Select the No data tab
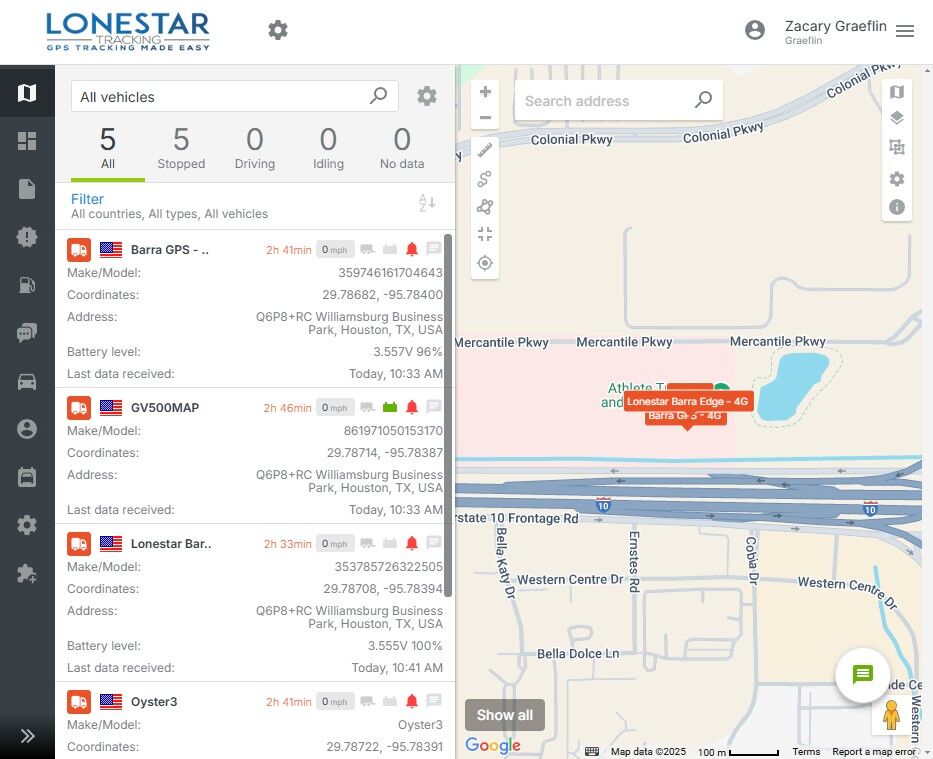Viewport: 933px width, 759px height. coord(402,149)
